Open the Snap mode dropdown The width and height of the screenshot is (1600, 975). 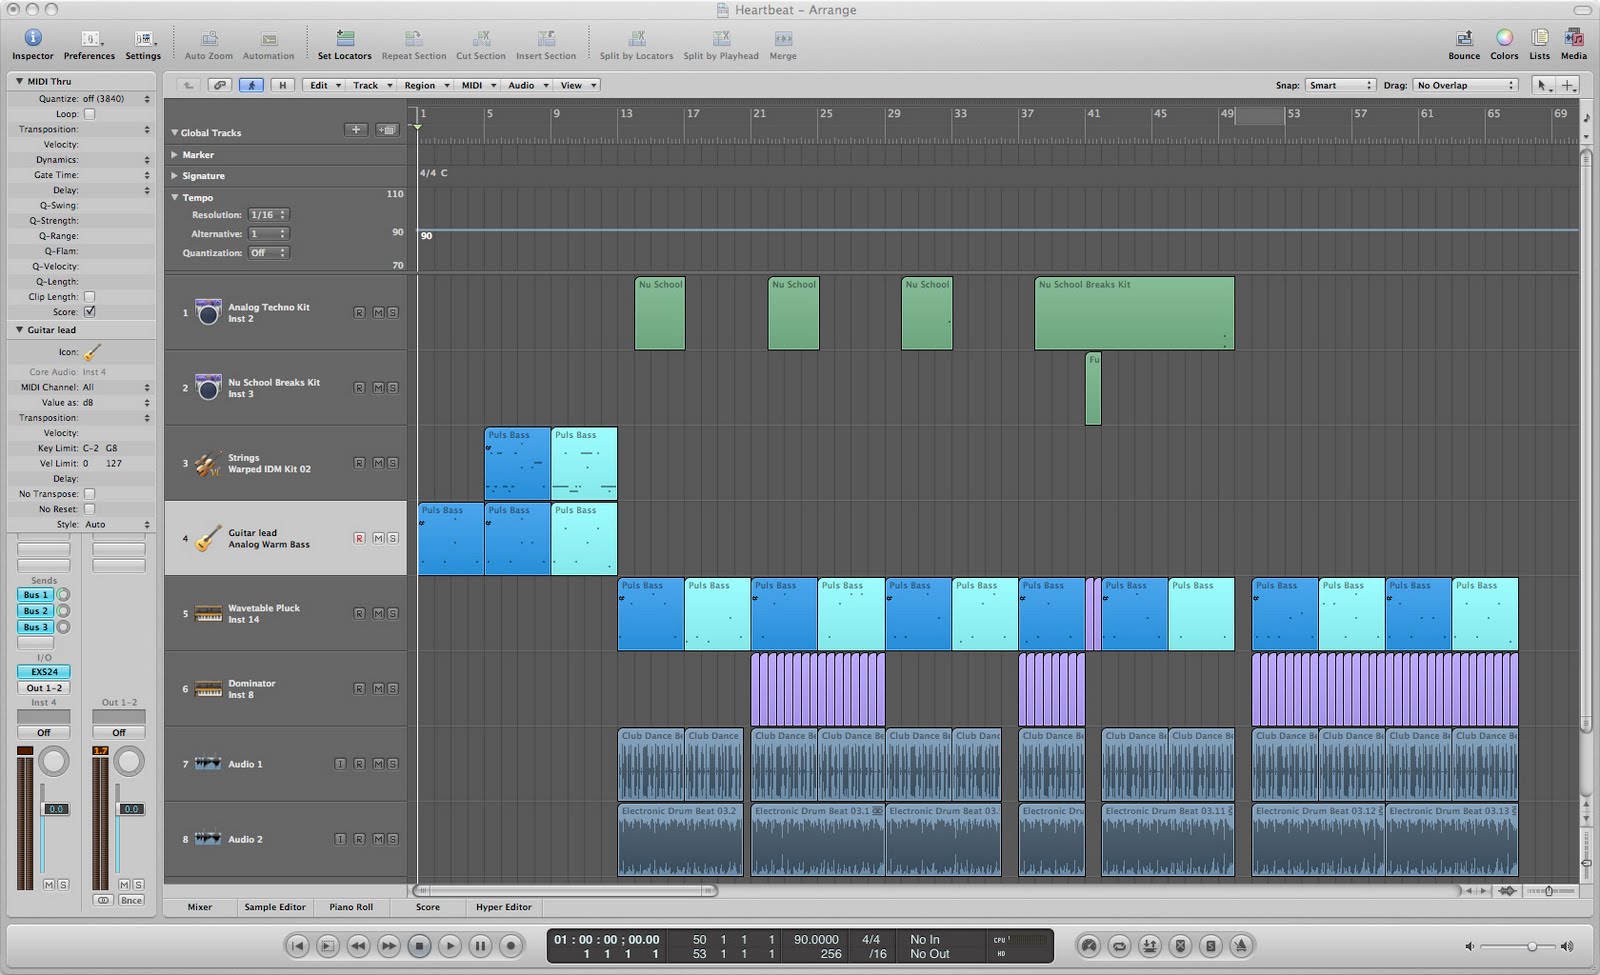(1340, 85)
